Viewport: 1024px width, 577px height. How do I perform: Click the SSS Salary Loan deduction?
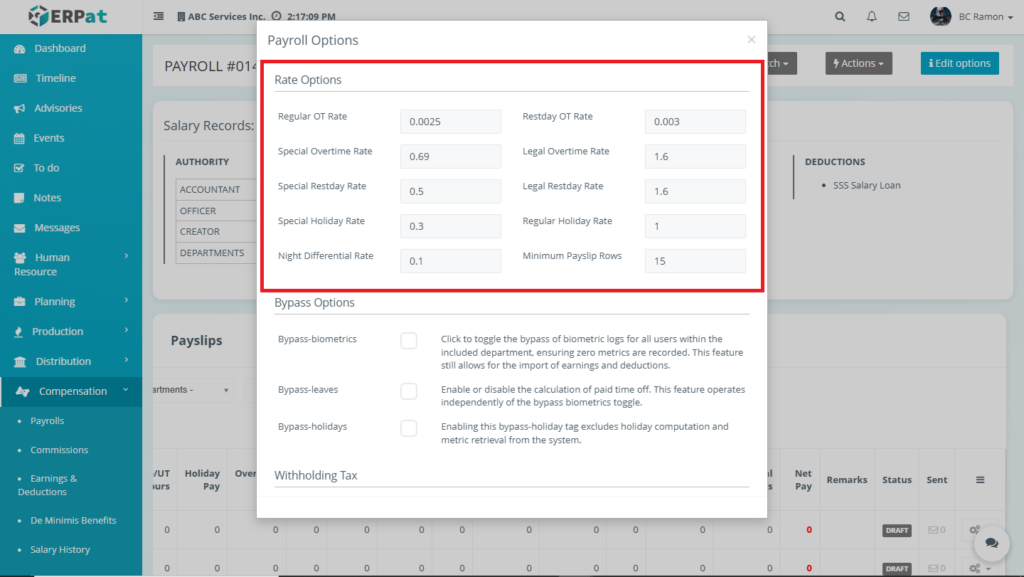click(x=867, y=185)
